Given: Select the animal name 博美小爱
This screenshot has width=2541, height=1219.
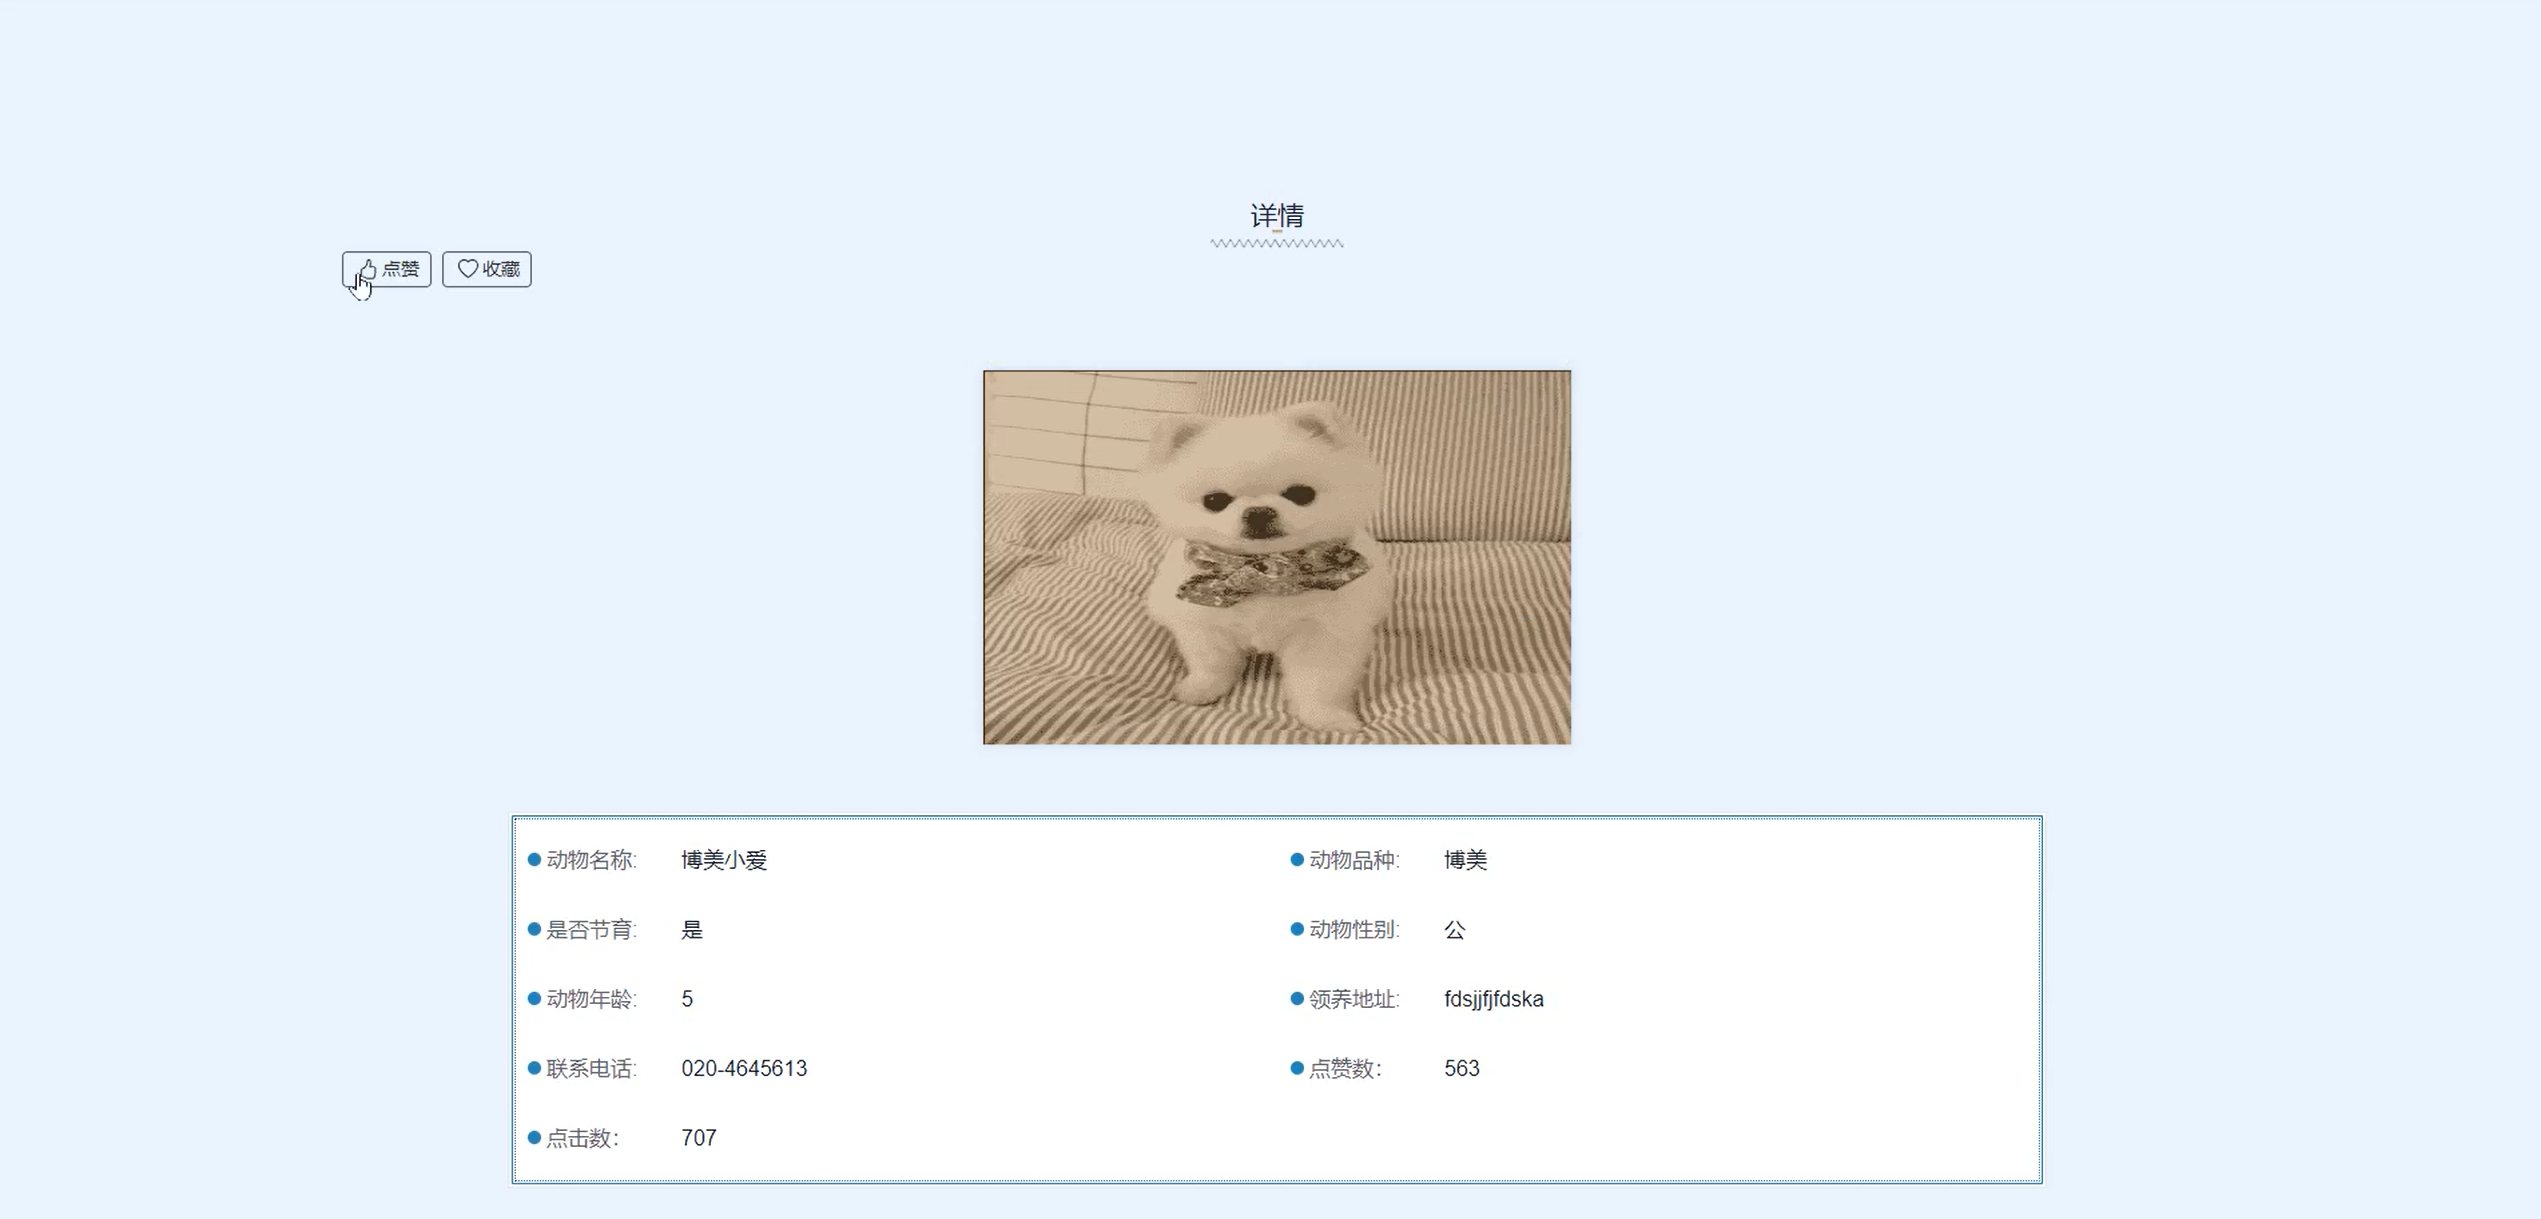Looking at the screenshot, I should tap(724, 860).
